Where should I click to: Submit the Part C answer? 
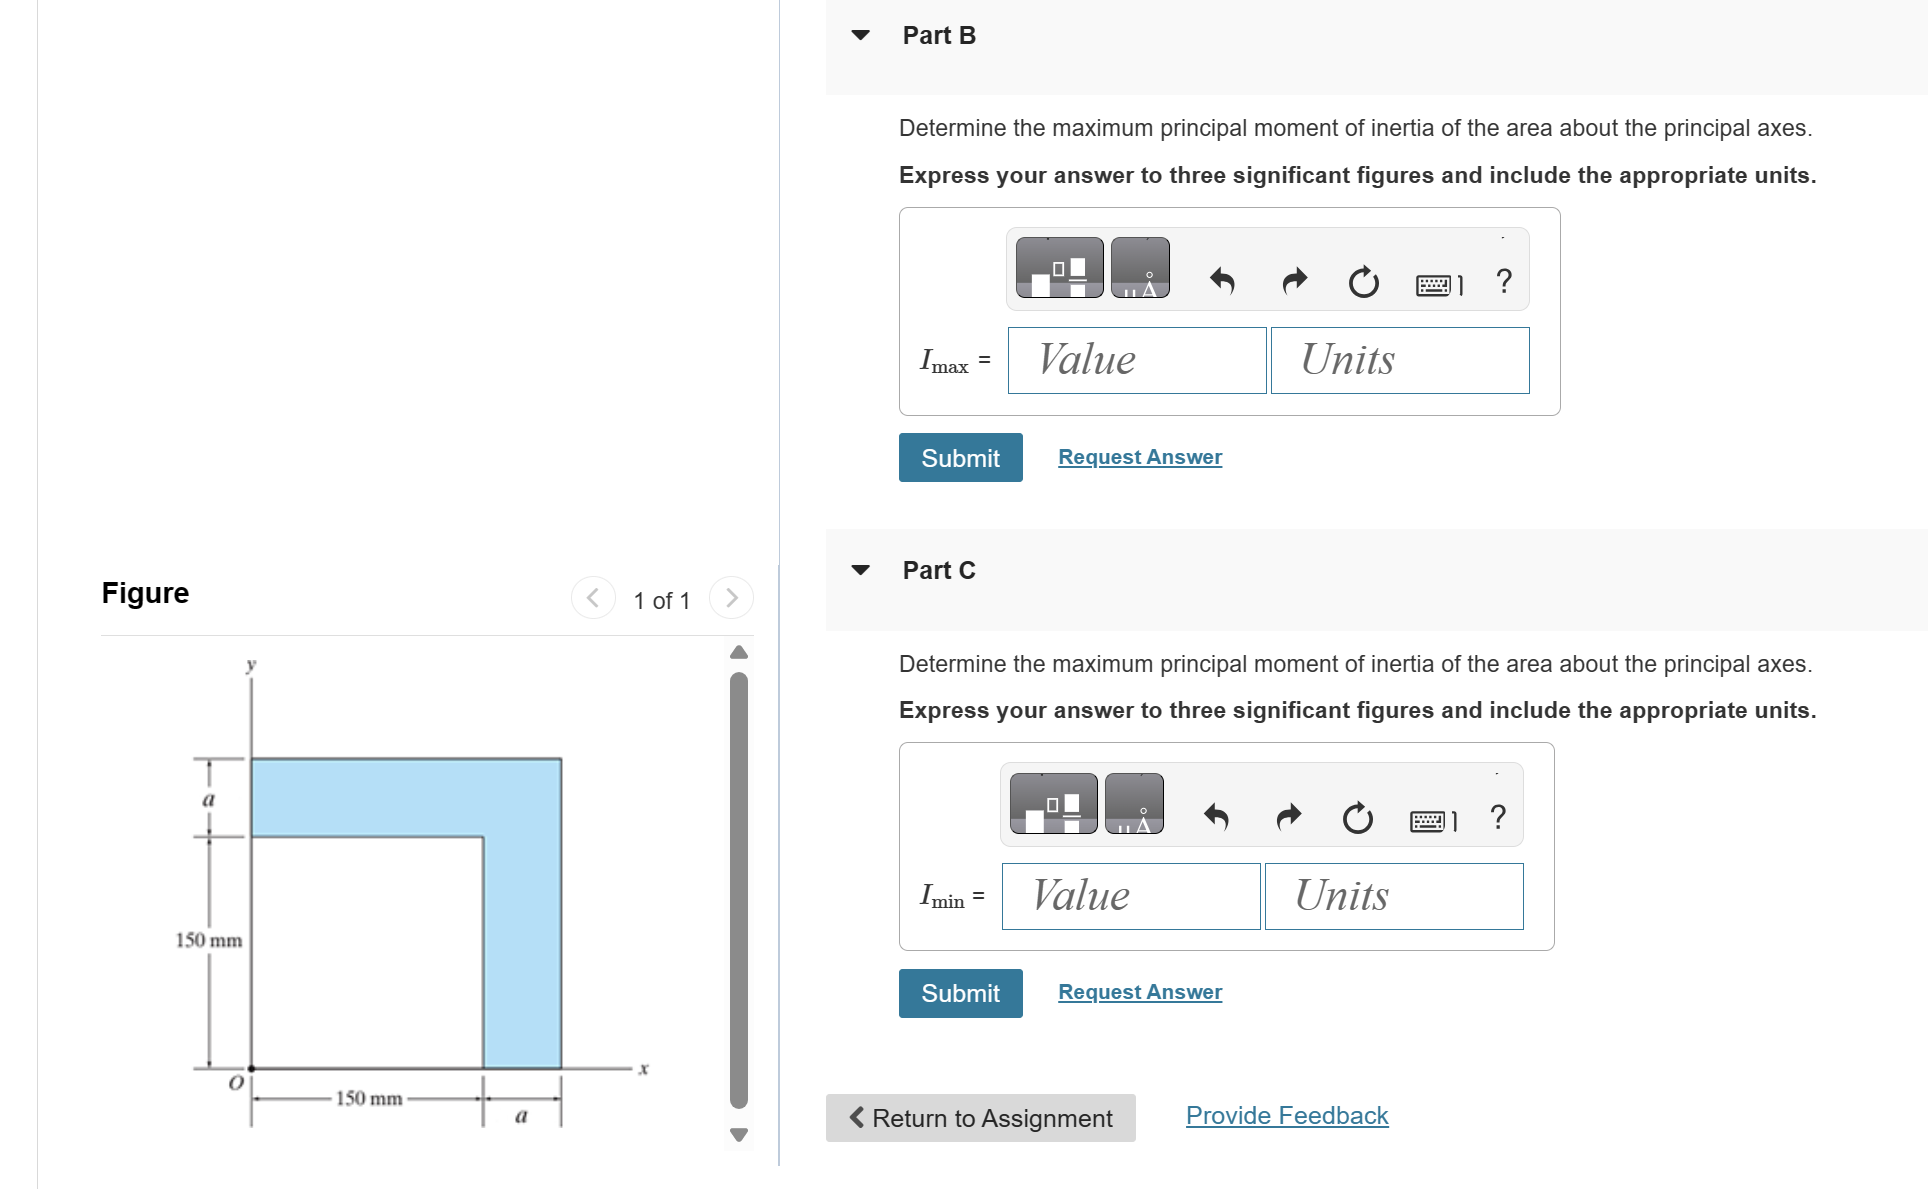point(960,993)
